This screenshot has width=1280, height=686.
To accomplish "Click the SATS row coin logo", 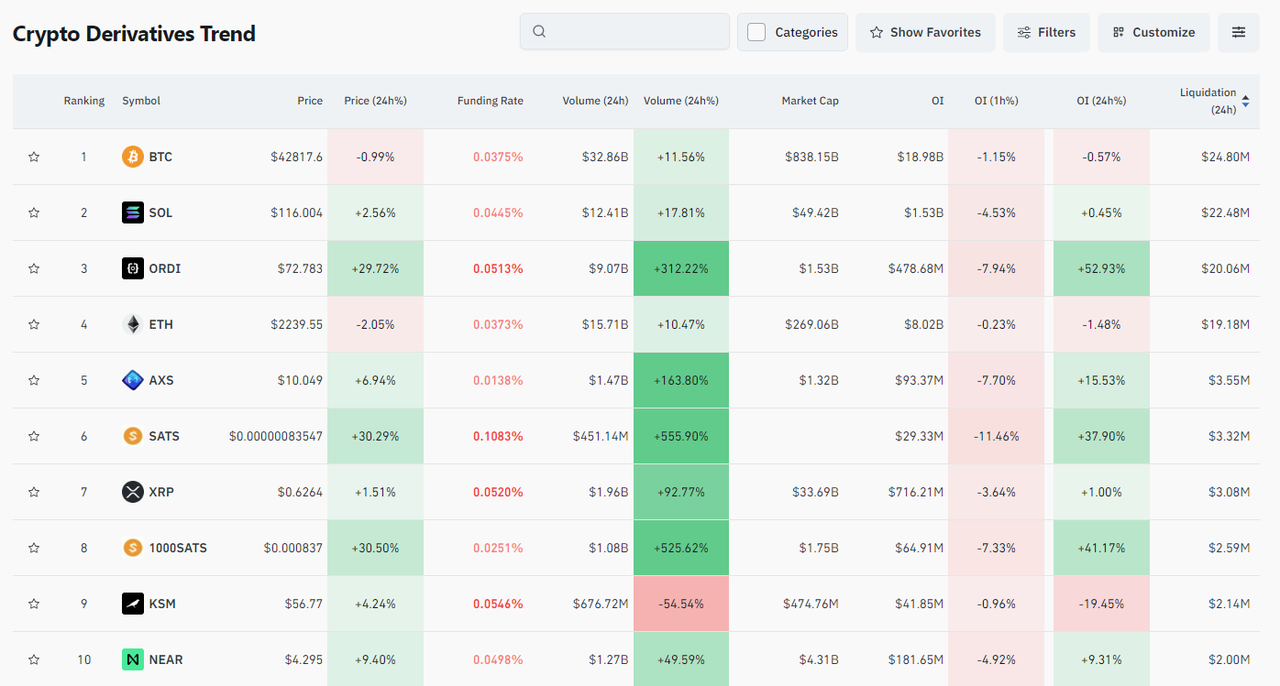I will click(x=133, y=437).
